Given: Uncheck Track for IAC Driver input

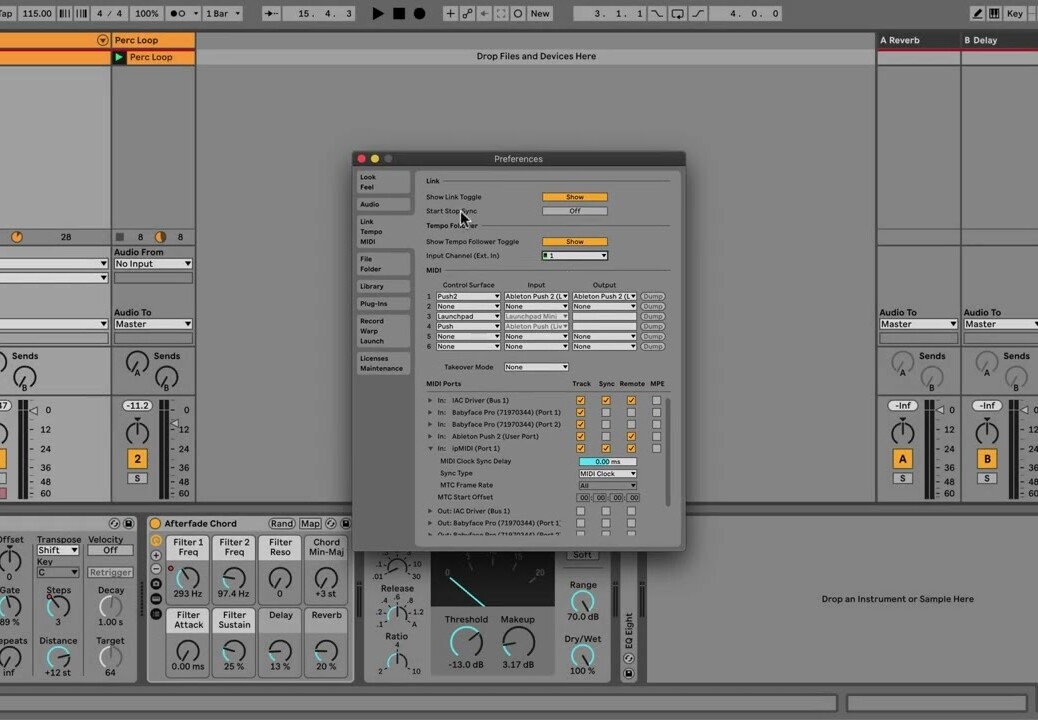Looking at the screenshot, I should [x=581, y=400].
